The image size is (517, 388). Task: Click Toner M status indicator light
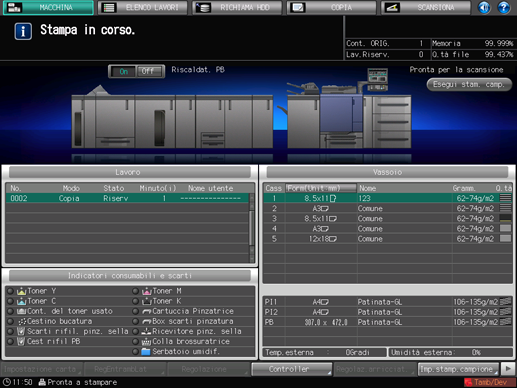[135, 291]
